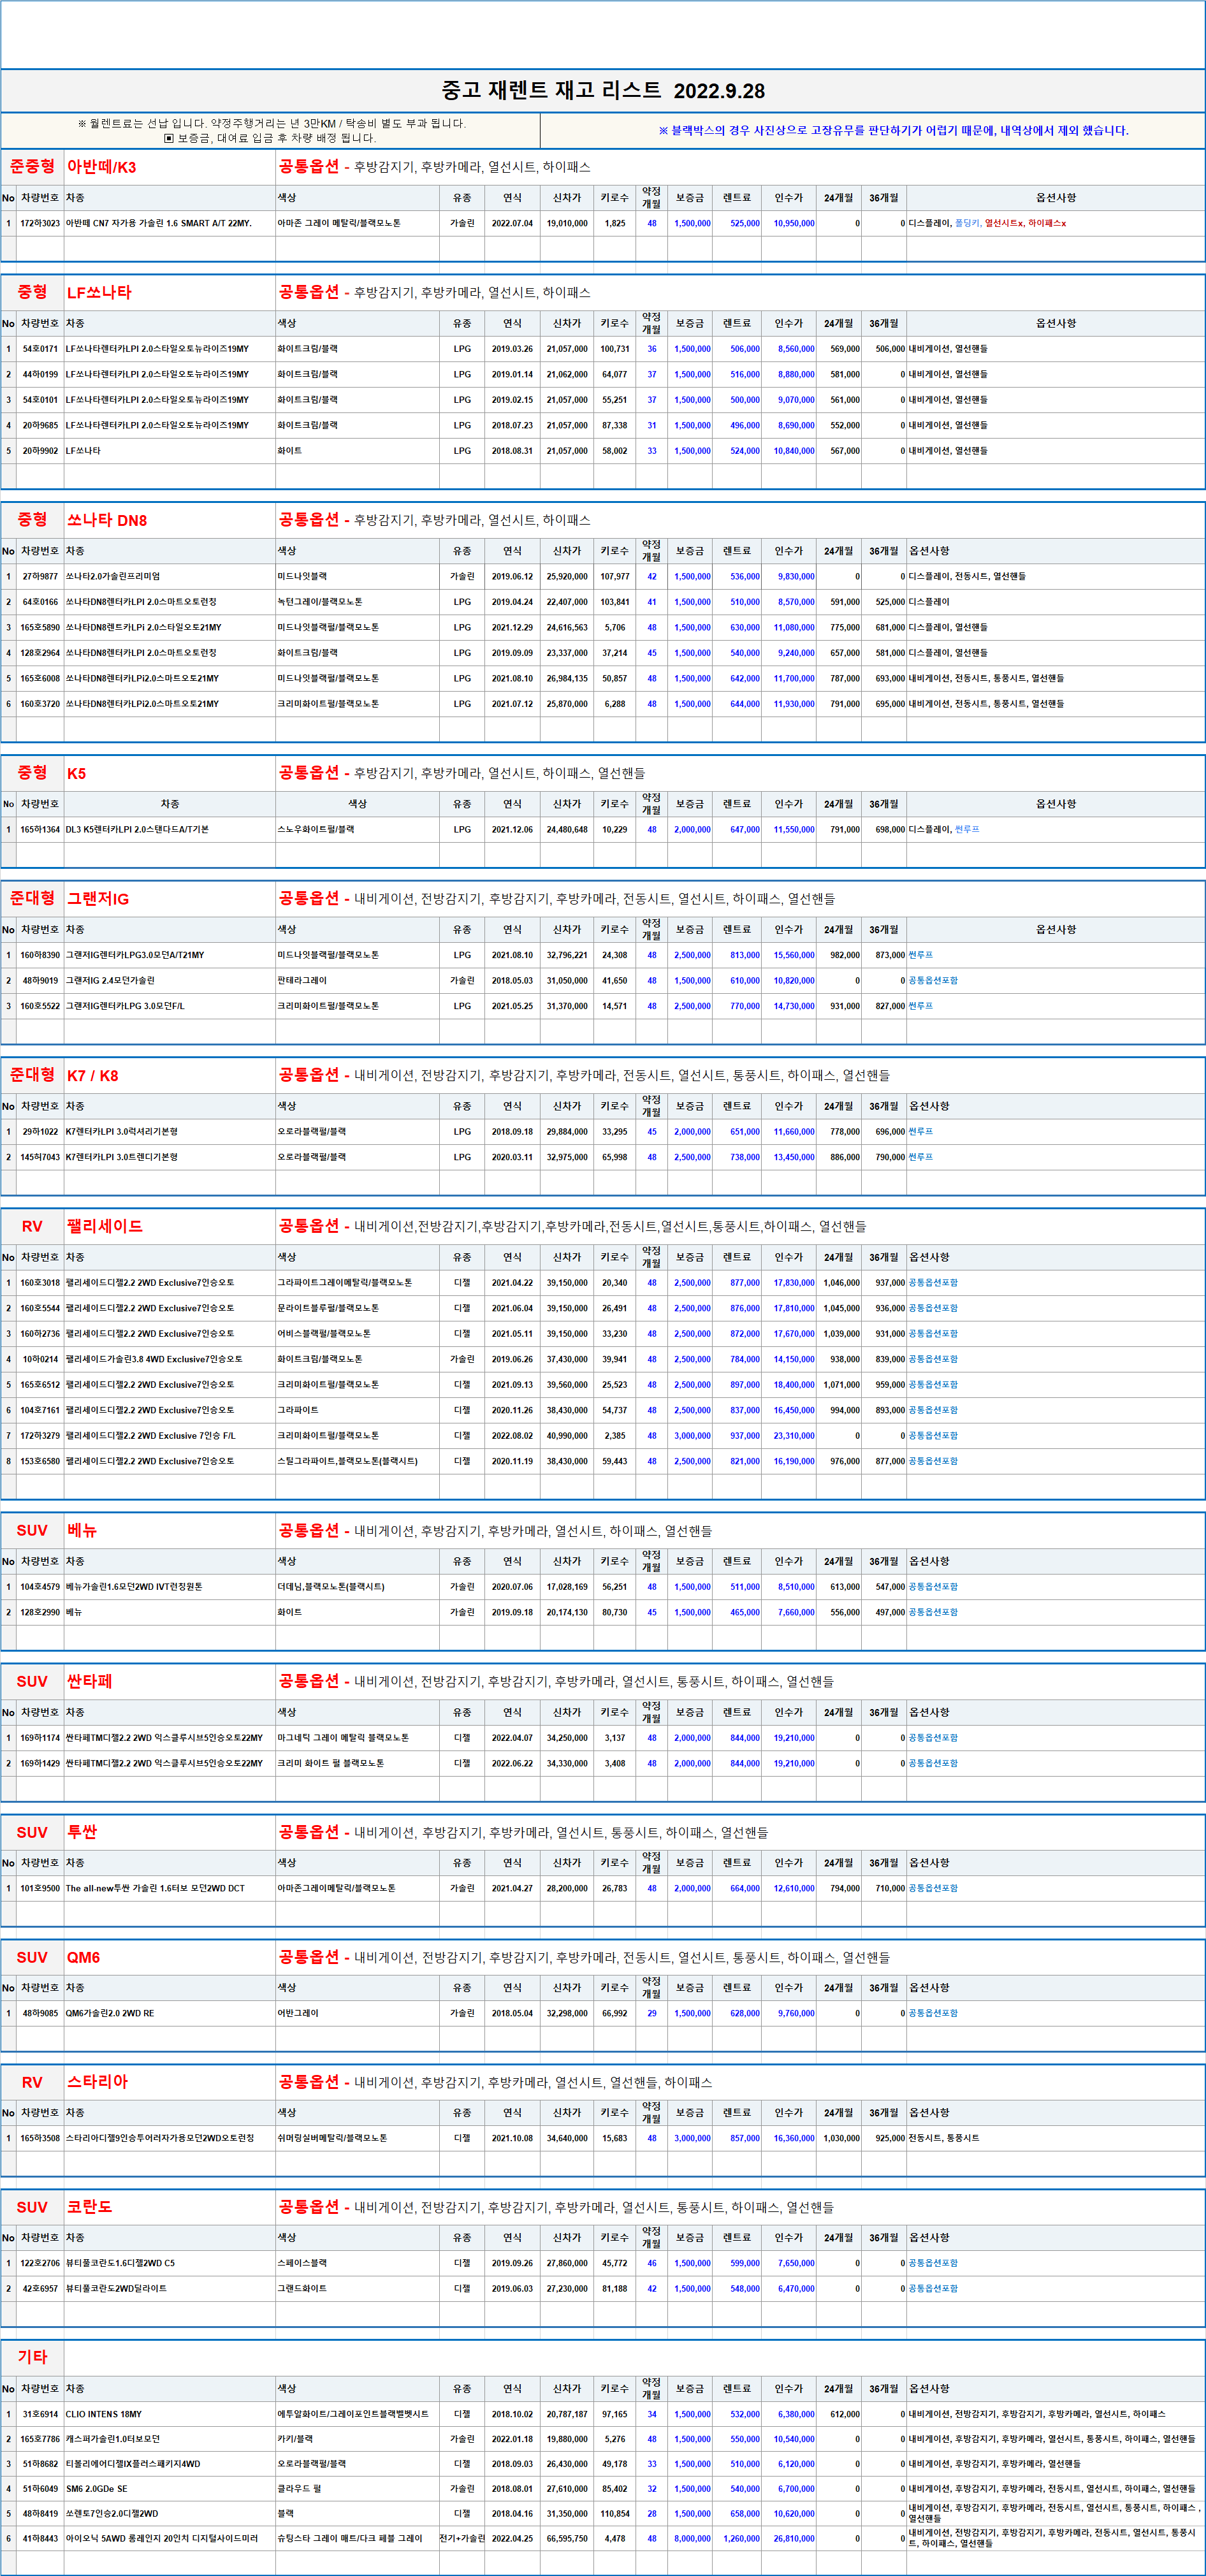Select plate number 54호0171
The width and height of the screenshot is (1206, 2576).
[40, 349]
